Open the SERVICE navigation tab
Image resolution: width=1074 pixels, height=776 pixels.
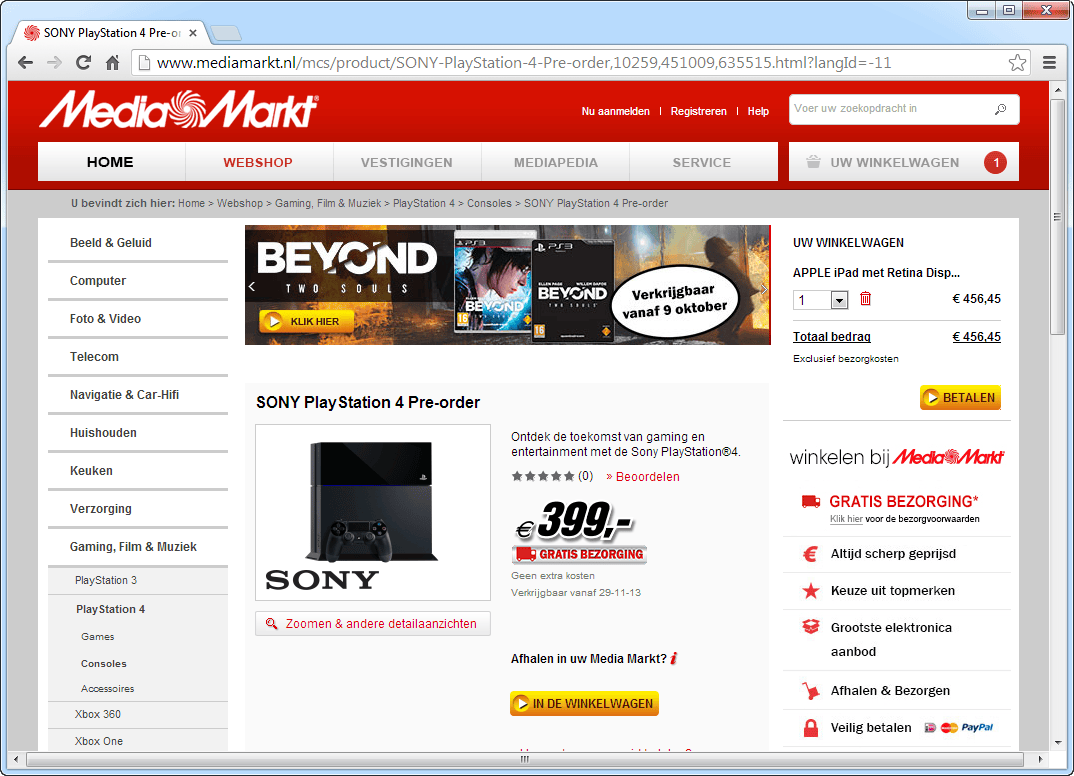702,162
